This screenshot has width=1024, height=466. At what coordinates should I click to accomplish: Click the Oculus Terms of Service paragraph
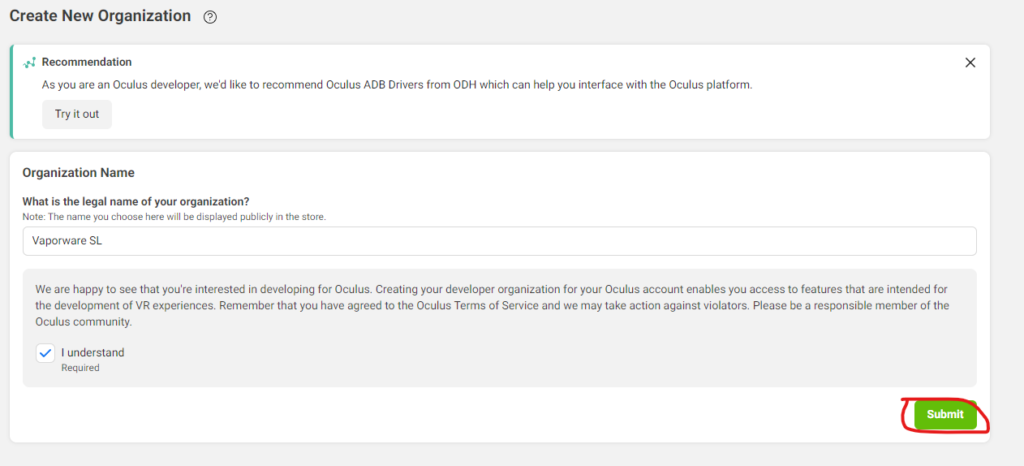pyautogui.click(x=493, y=305)
